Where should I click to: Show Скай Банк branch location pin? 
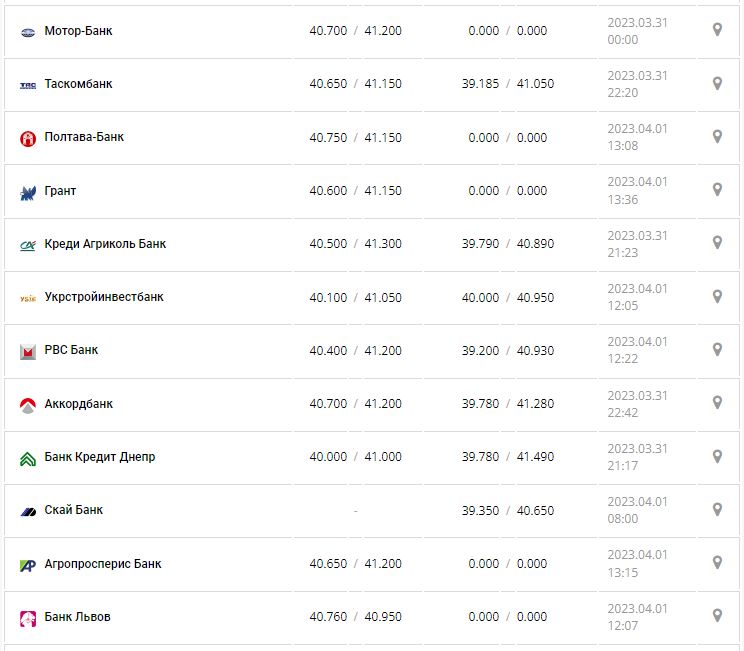717,509
